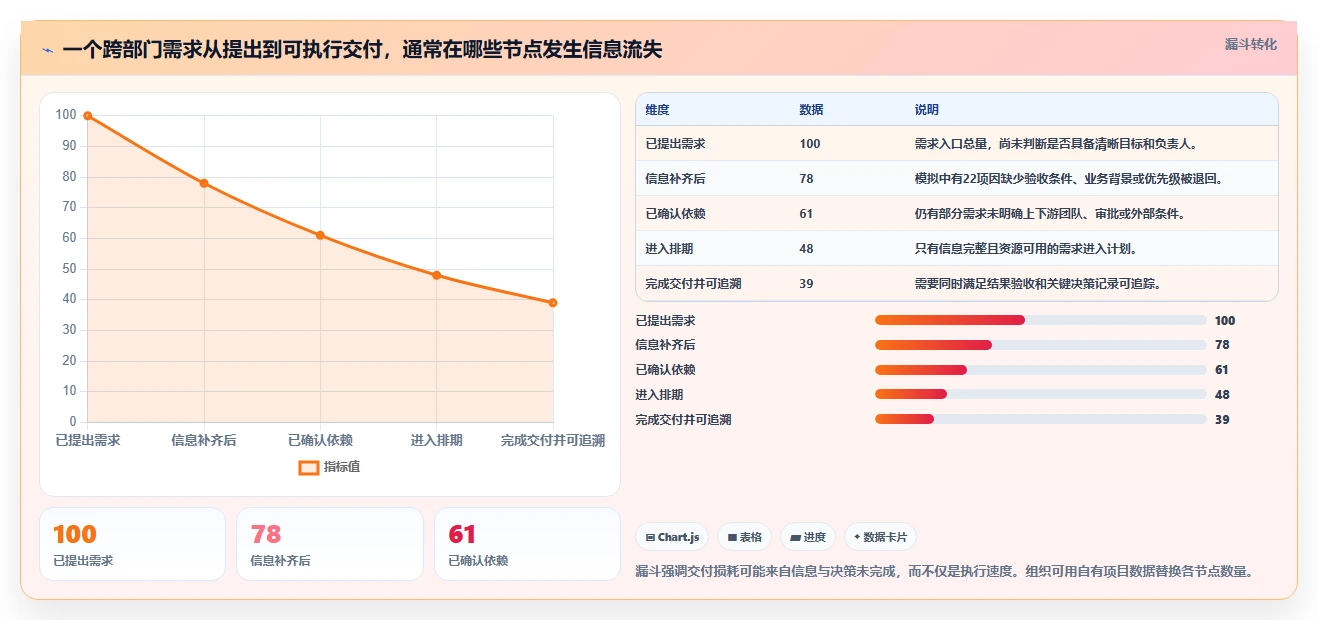
Task: Click the lightning icon beside the title
Action: [47, 50]
